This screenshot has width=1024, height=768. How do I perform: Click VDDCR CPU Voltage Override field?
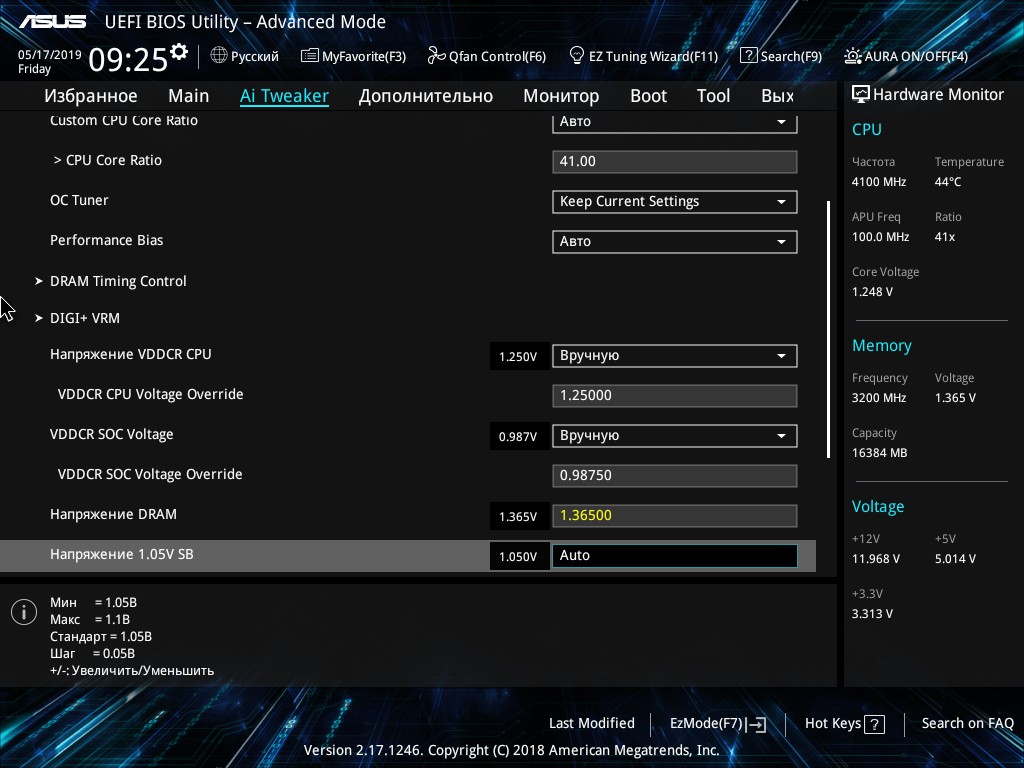[x=675, y=396]
